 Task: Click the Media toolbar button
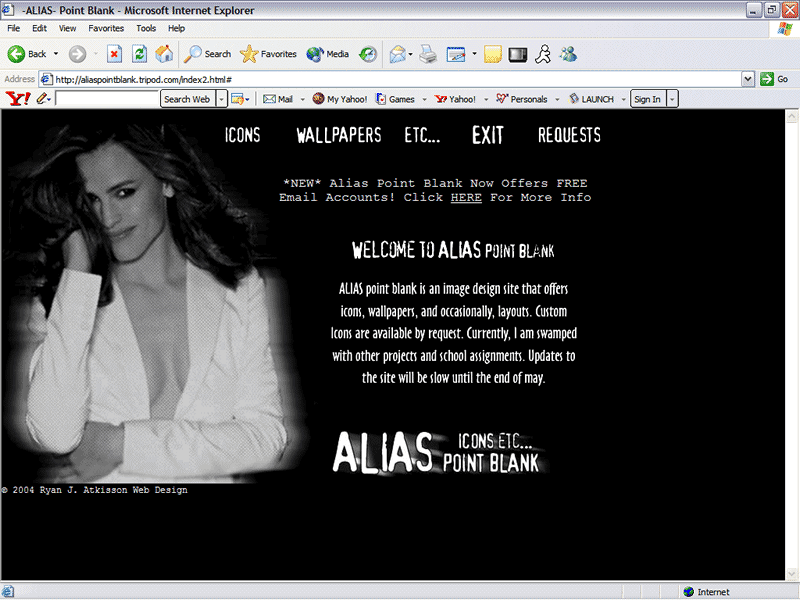tap(328, 54)
